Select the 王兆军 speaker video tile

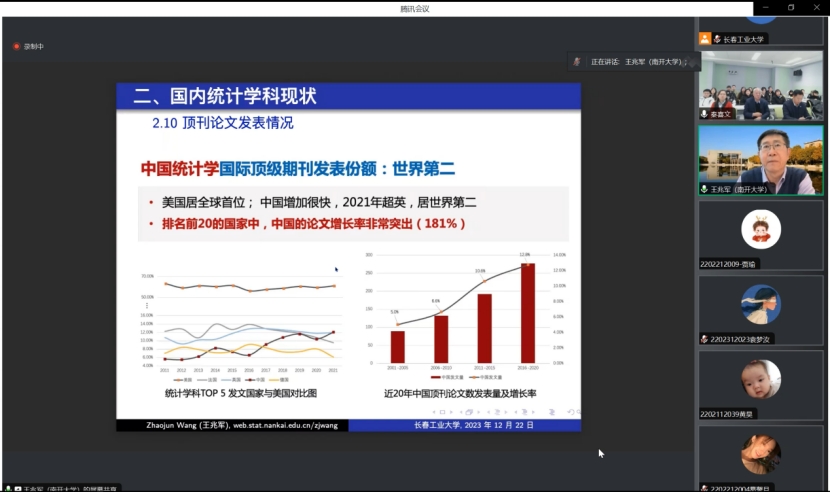[x=760, y=158]
